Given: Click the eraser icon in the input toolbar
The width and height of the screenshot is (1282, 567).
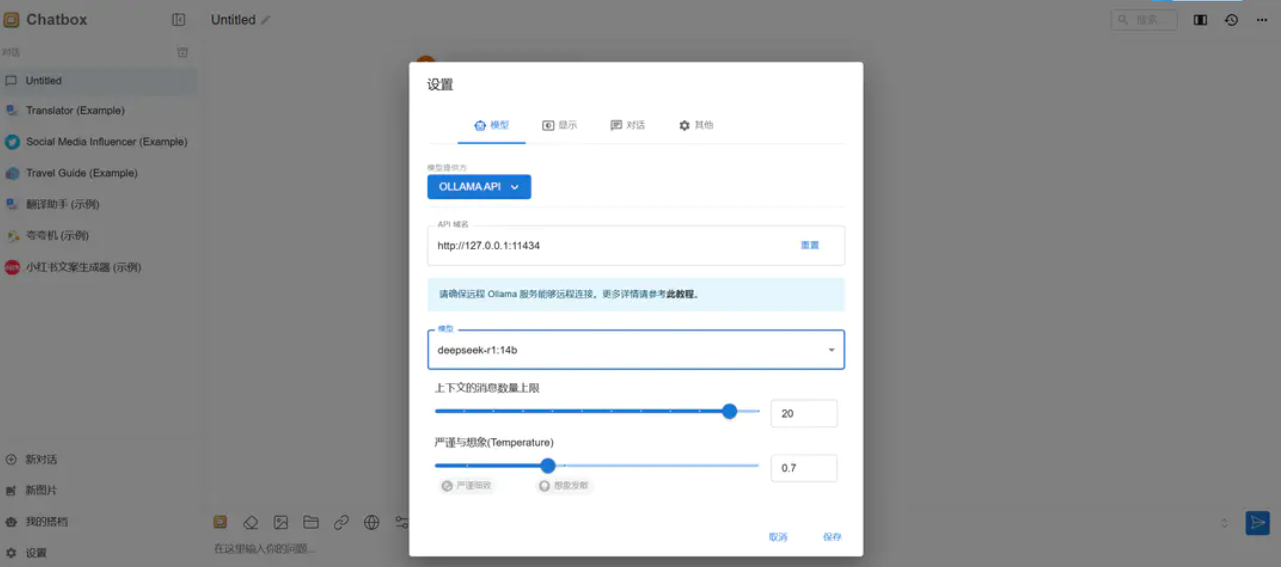Looking at the screenshot, I should (251, 522).
